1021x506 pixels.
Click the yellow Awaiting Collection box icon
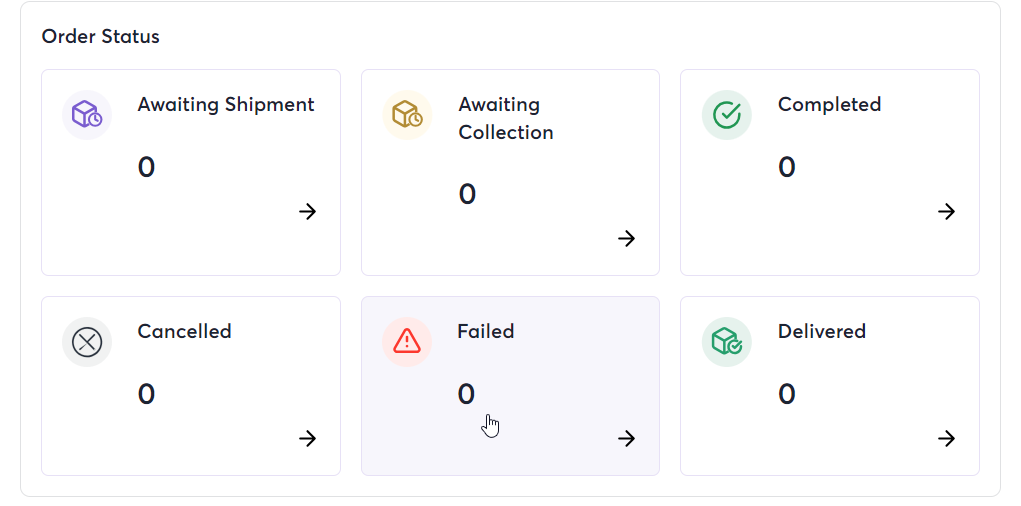pos(407,115)
